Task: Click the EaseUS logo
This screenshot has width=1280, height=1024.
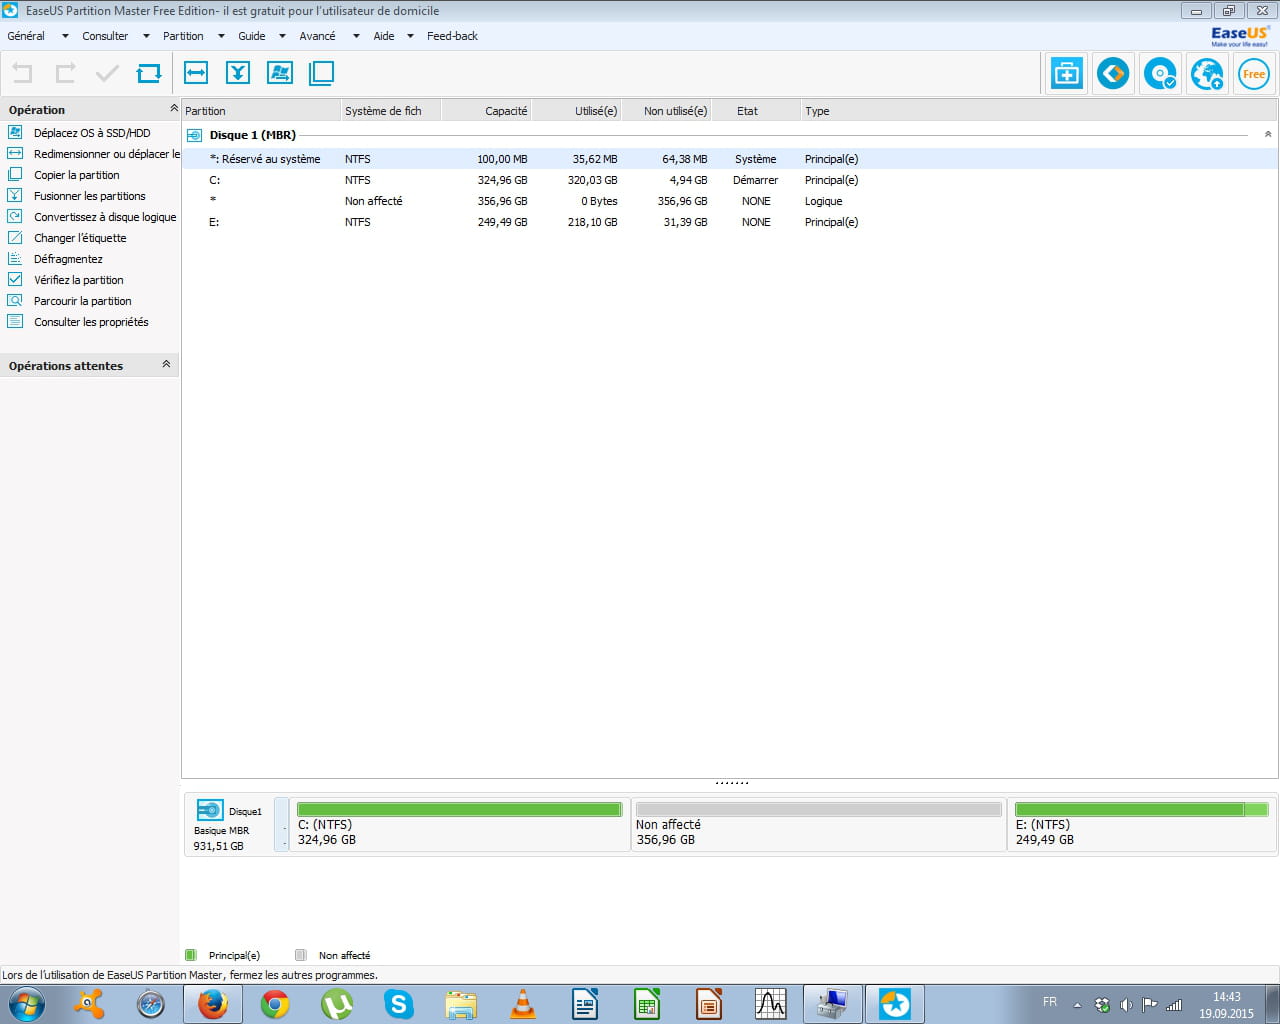Action: (1240, 36)
